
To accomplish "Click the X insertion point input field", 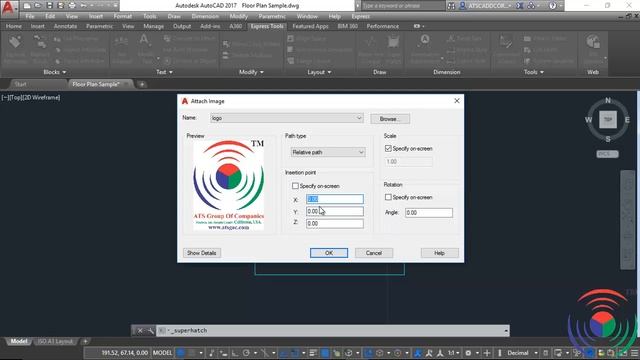I will click(x=335, y=199).
